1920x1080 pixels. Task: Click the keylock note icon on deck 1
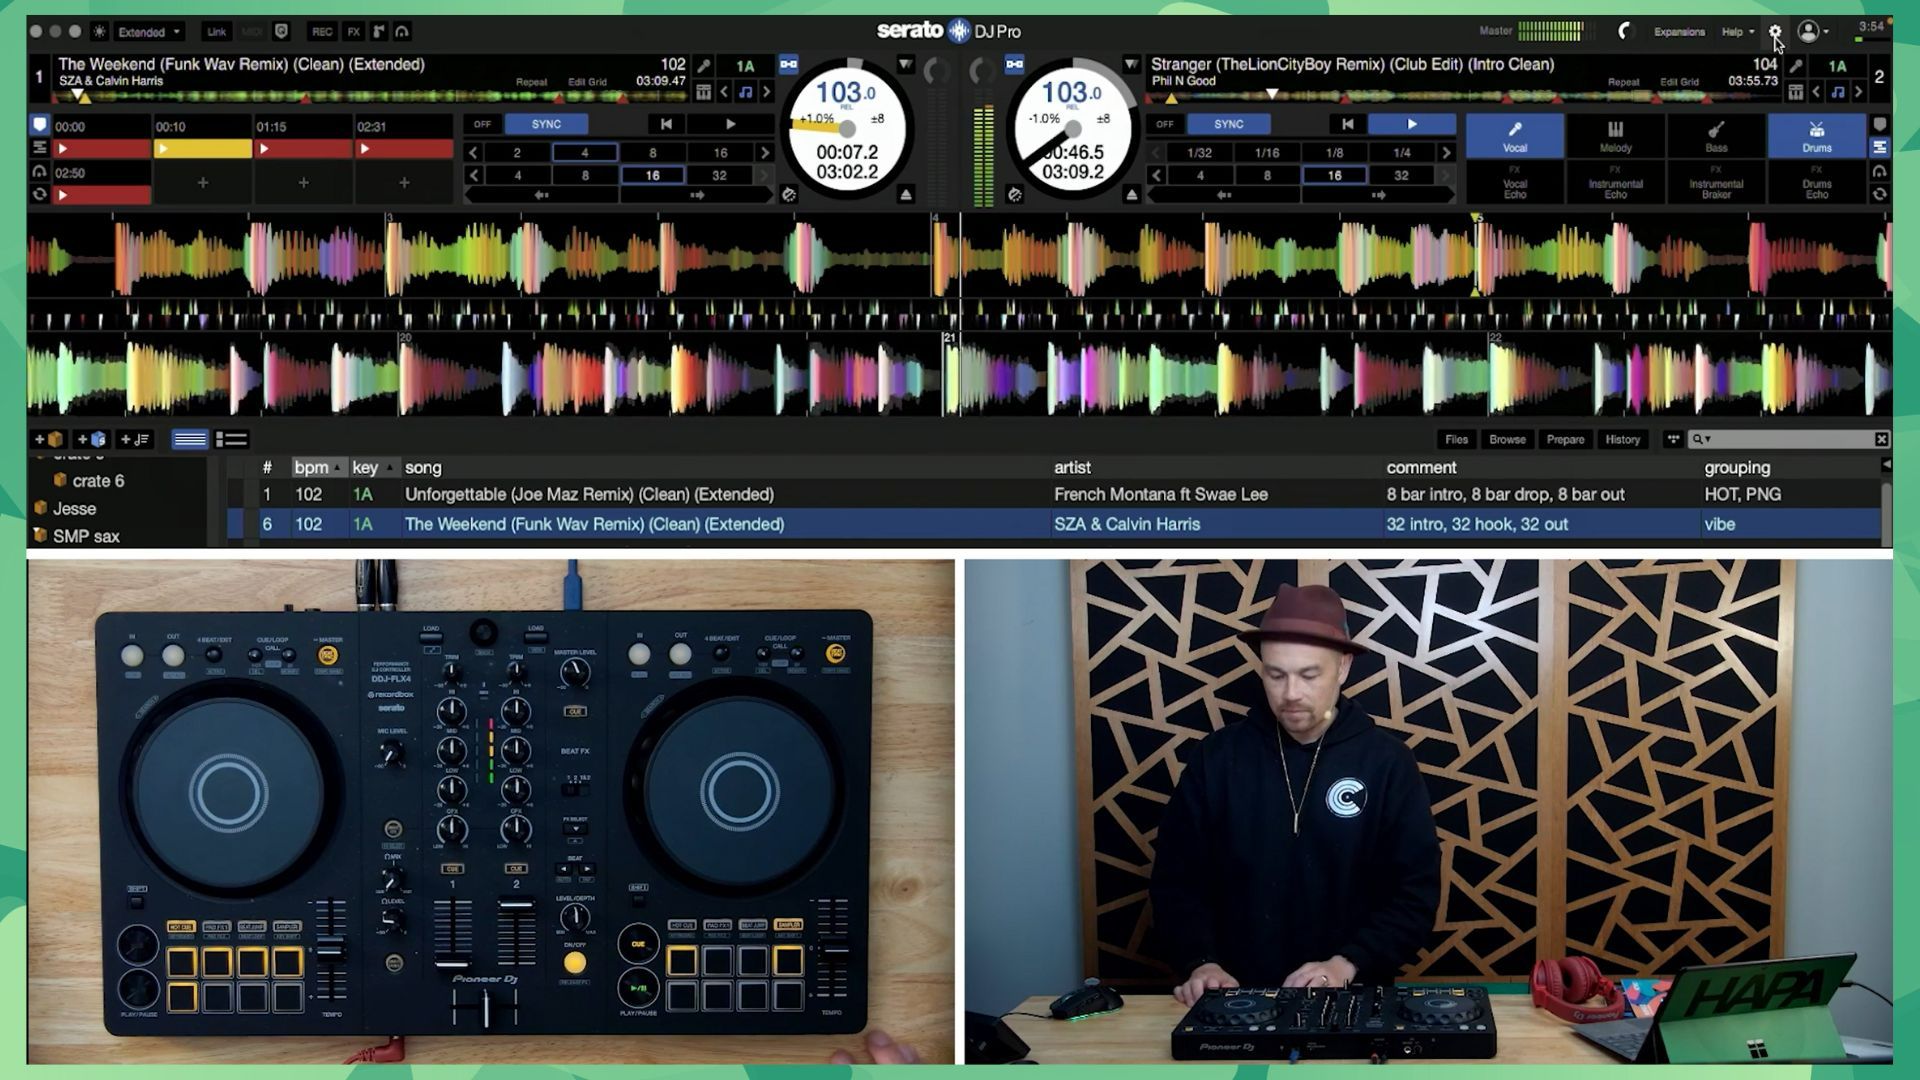click(745, 92)
